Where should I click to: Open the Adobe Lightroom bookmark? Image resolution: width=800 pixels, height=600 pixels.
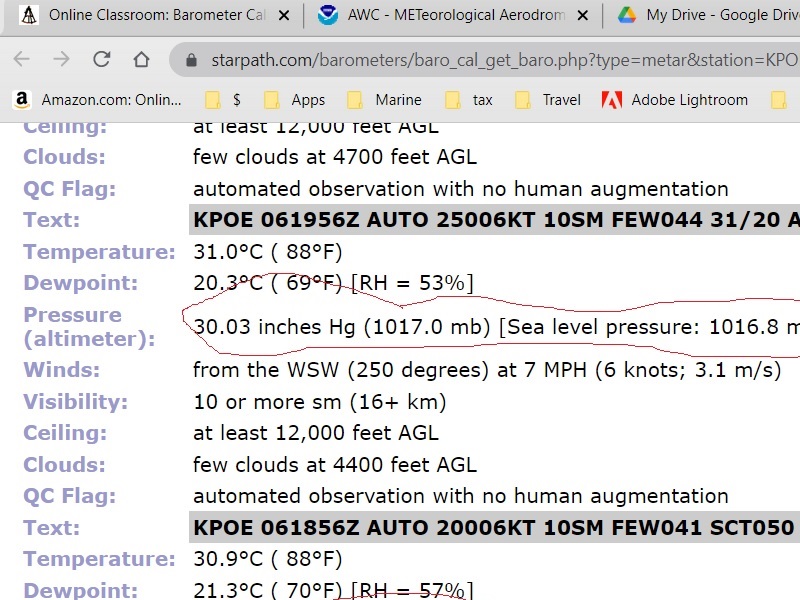tap(674, 99)
